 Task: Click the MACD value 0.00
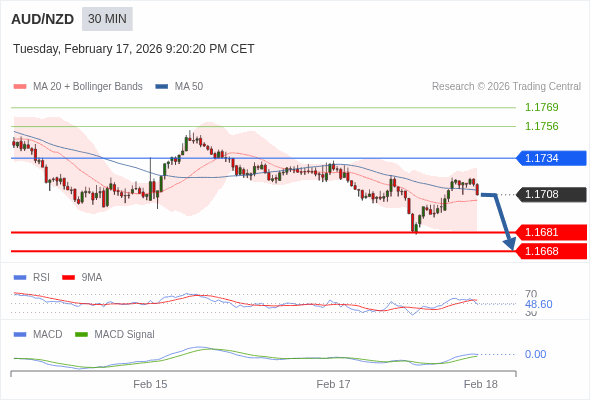point(535,354)
